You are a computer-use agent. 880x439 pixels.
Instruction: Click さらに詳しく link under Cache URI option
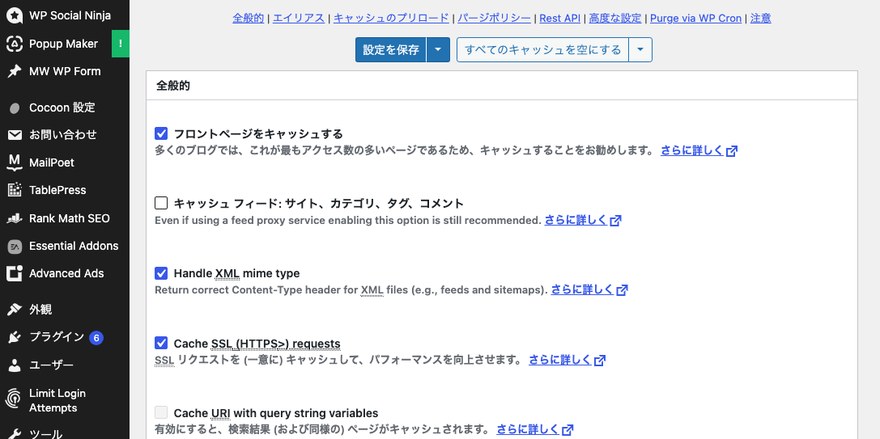pos(529,430)
